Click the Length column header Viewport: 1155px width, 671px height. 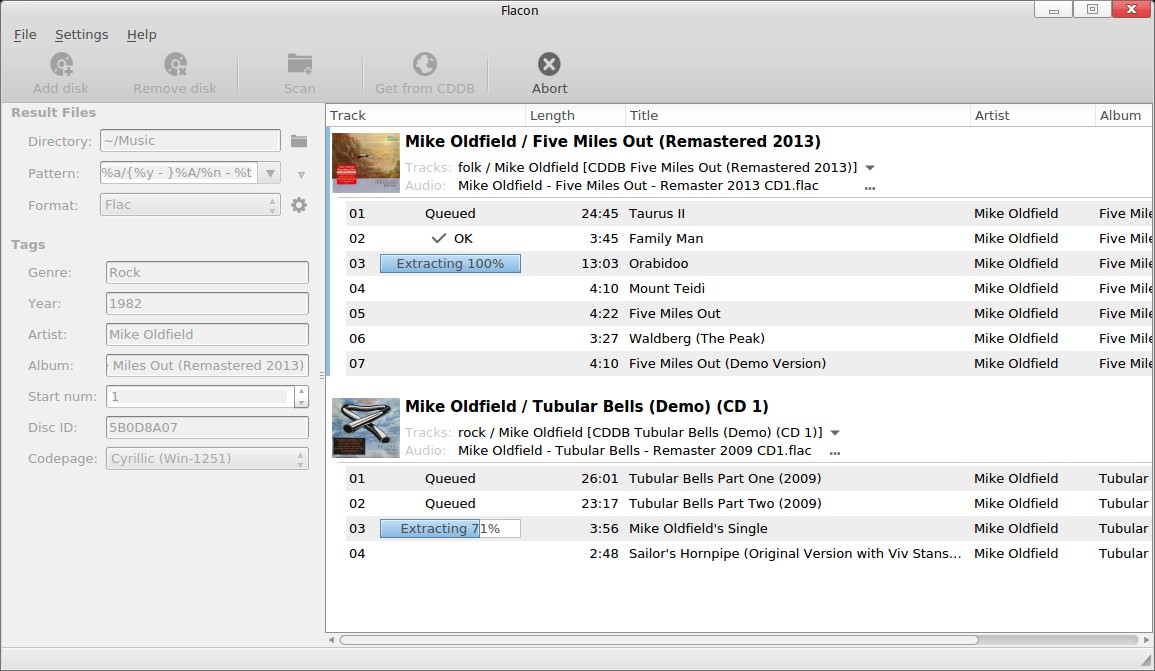coord(574,115)
